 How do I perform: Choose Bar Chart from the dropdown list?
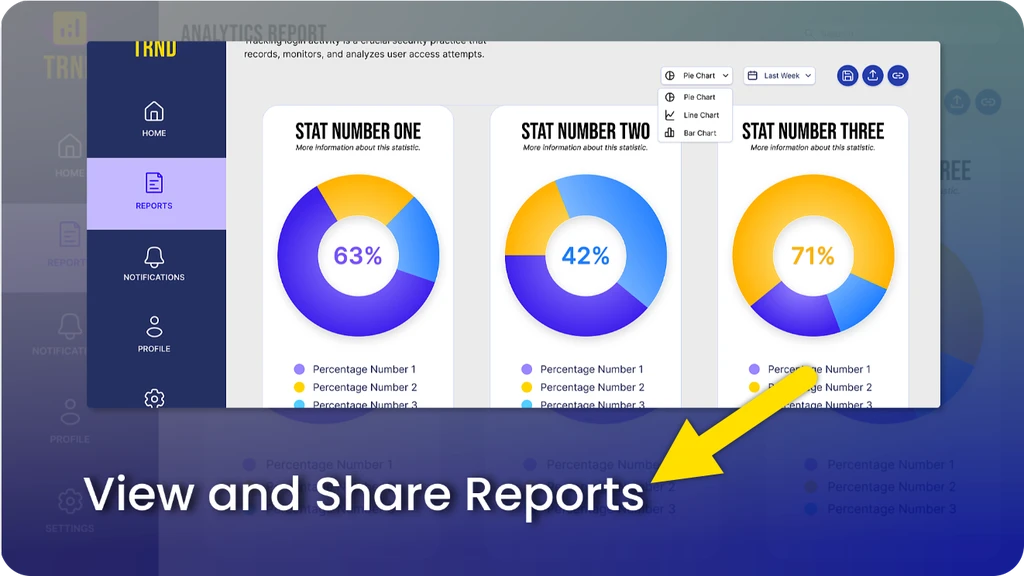tap(696, 133)
